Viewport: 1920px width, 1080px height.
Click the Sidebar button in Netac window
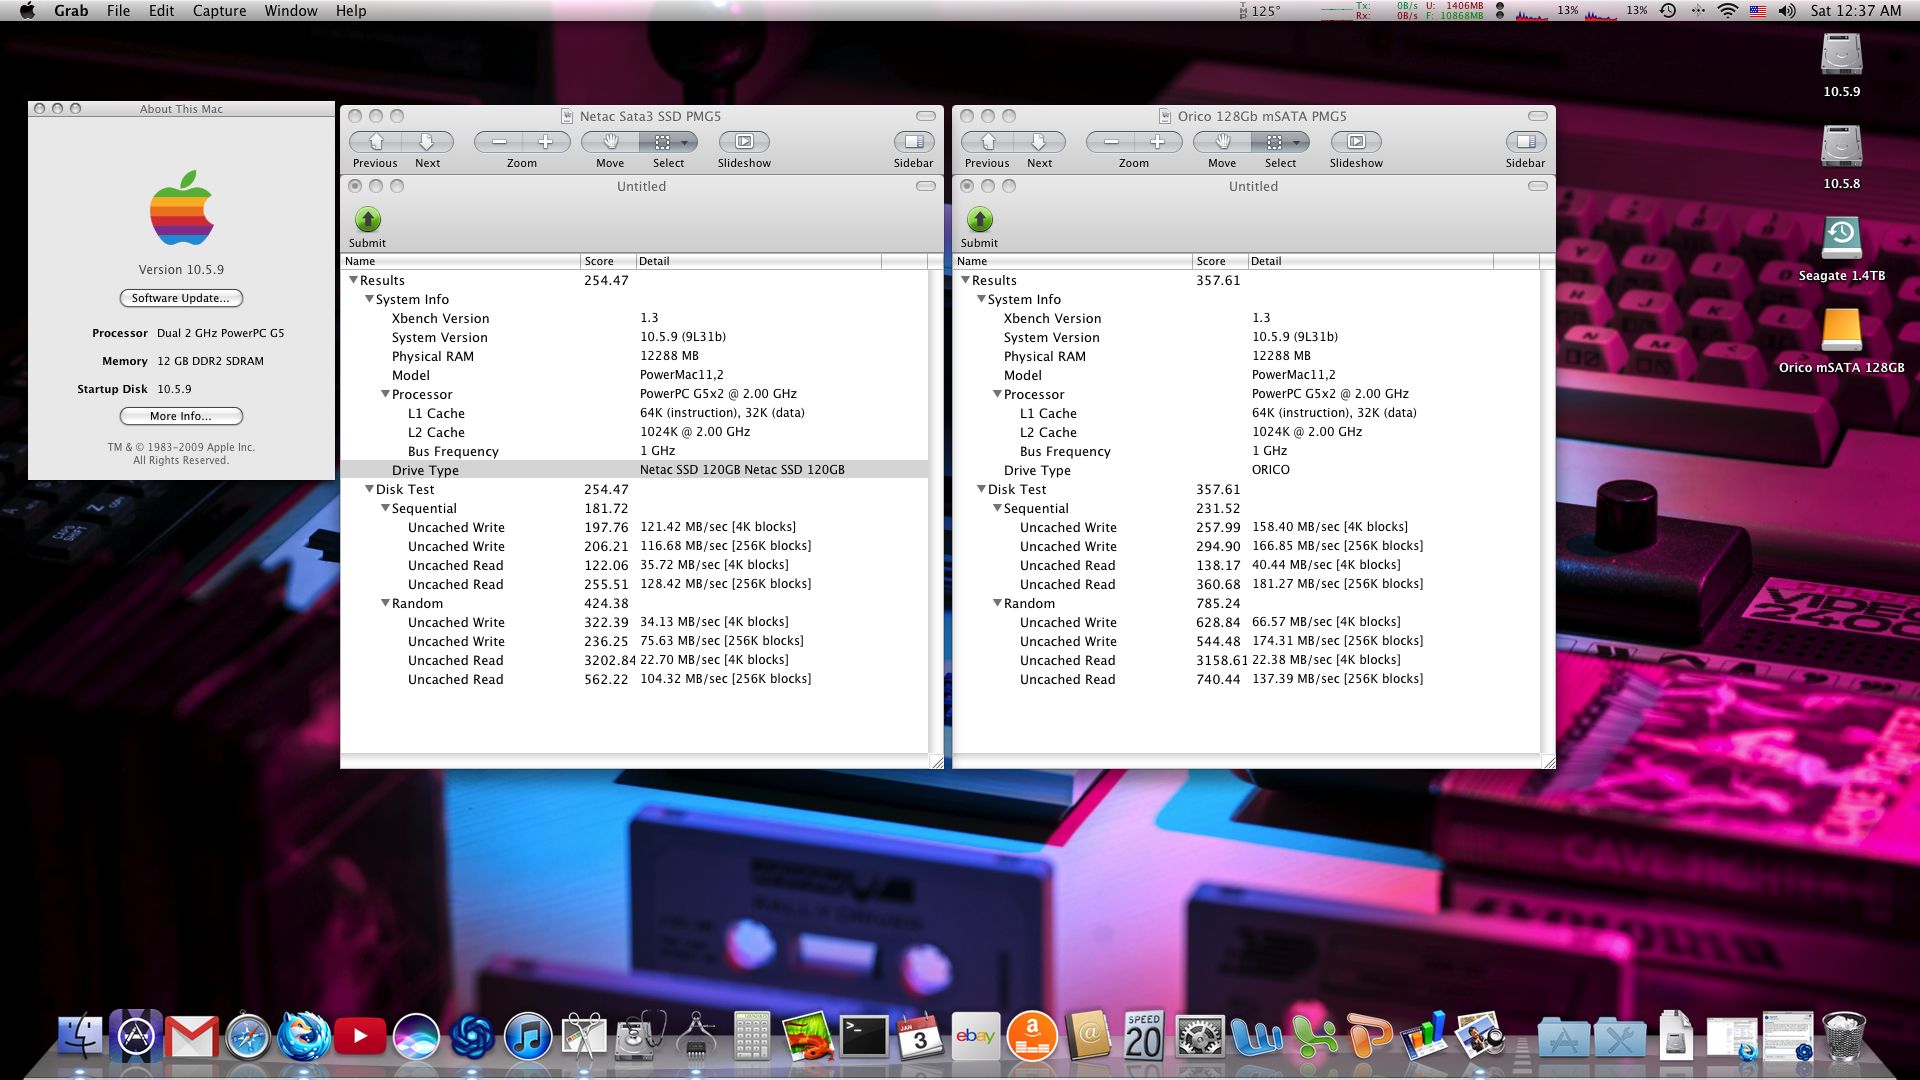coord(913,143)
